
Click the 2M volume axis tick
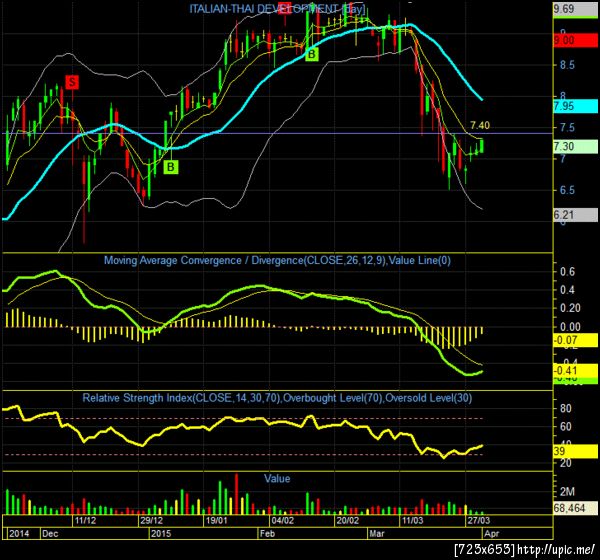[567, 492]
